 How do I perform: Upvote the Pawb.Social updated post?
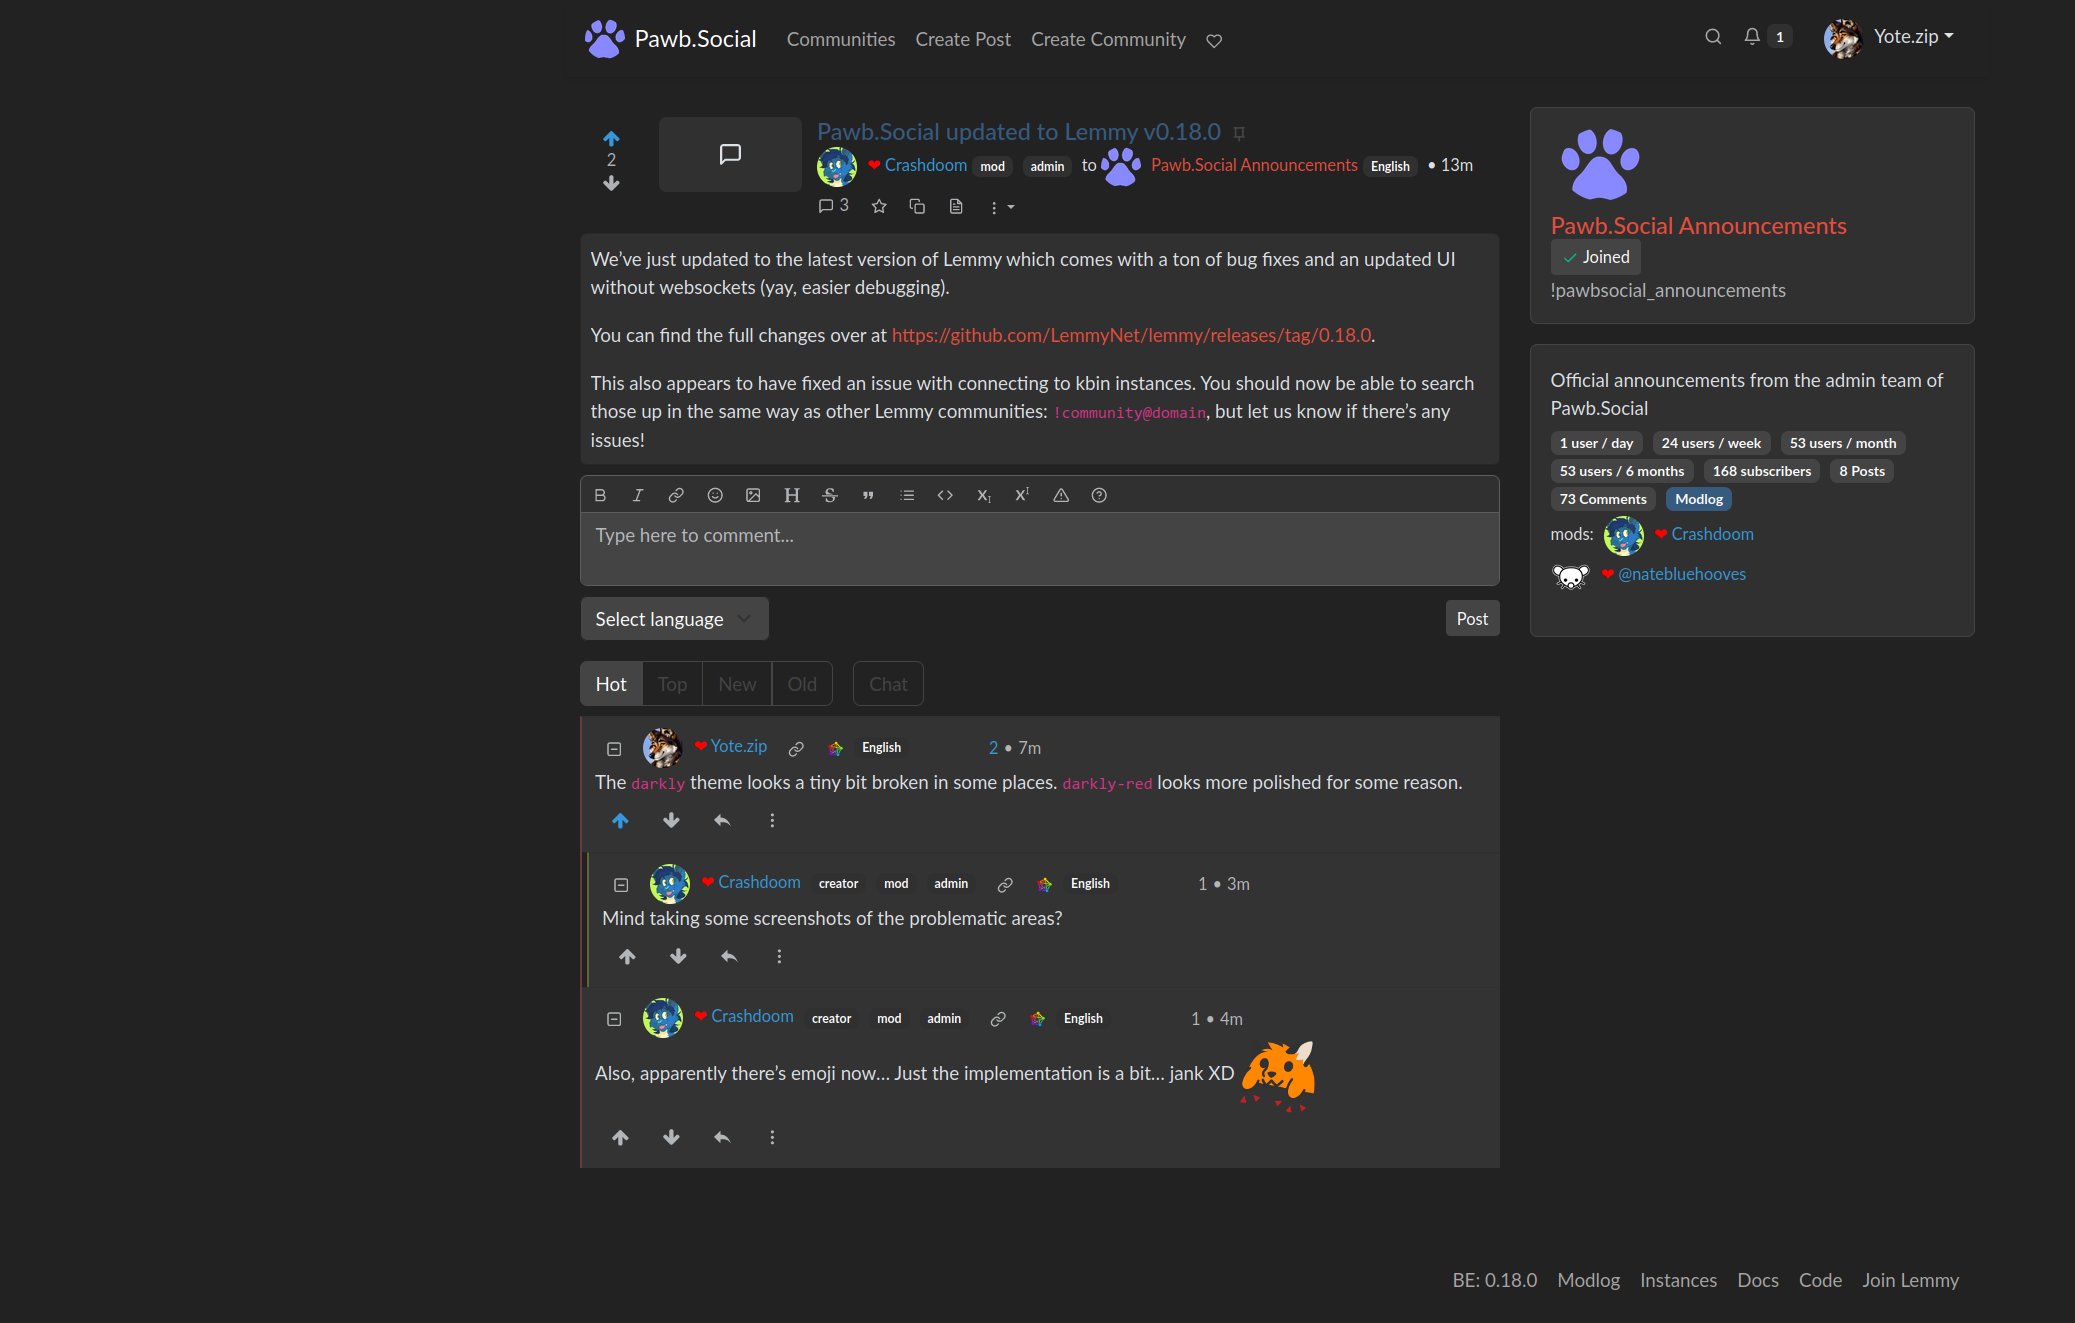[x=611, y=138]
